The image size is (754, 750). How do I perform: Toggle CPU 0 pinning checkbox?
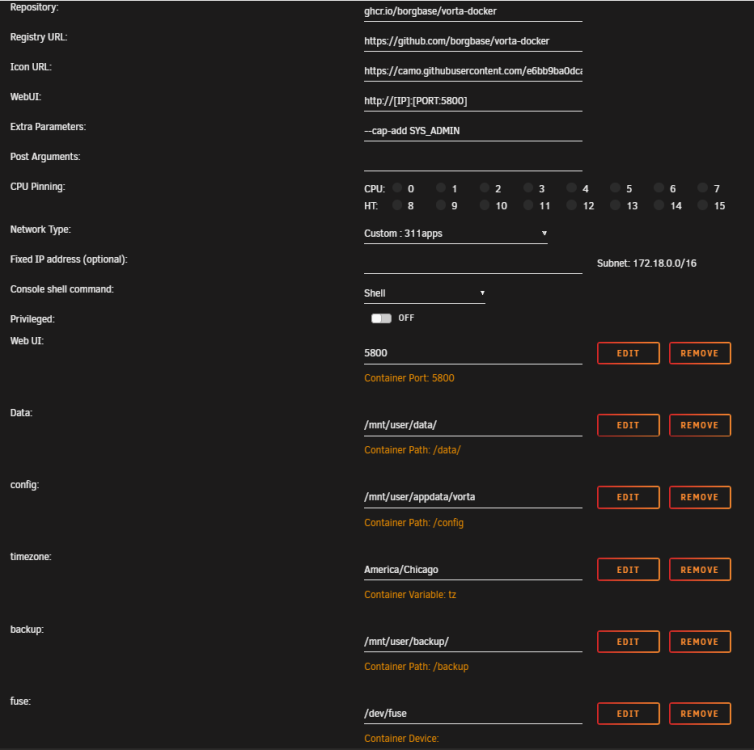397,188
